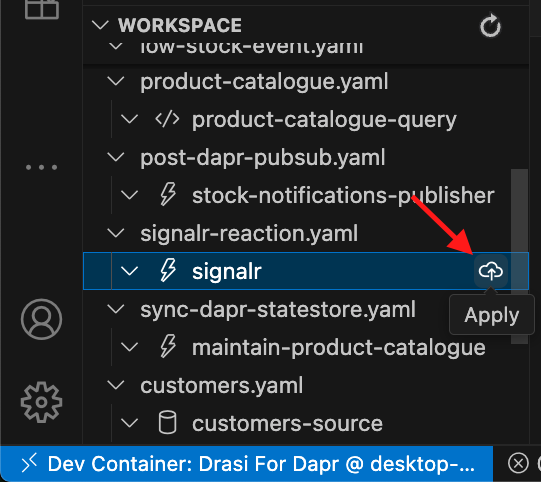Image resolution: width=541 pixels, height=482 pixels.
Task: Select the stock-notifications-publisher reaction
Action: [x=343, y=195]
